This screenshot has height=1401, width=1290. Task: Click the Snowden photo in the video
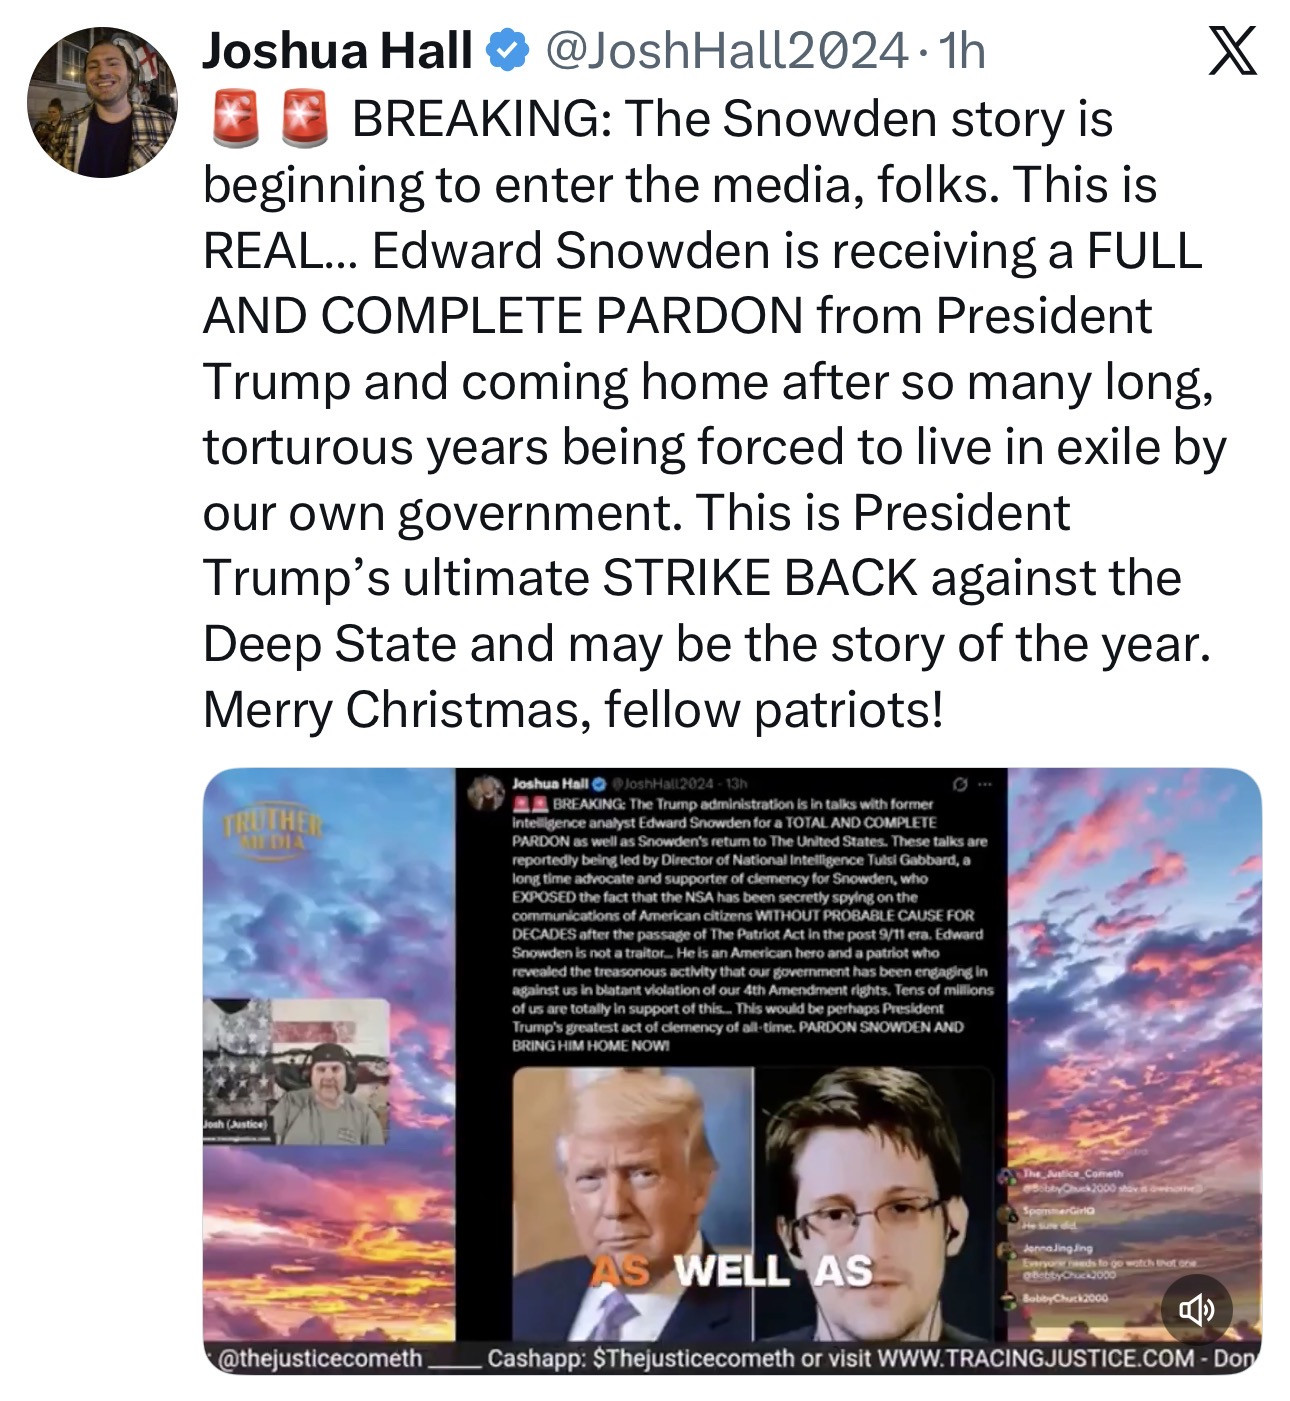[x=873, y=1202]
